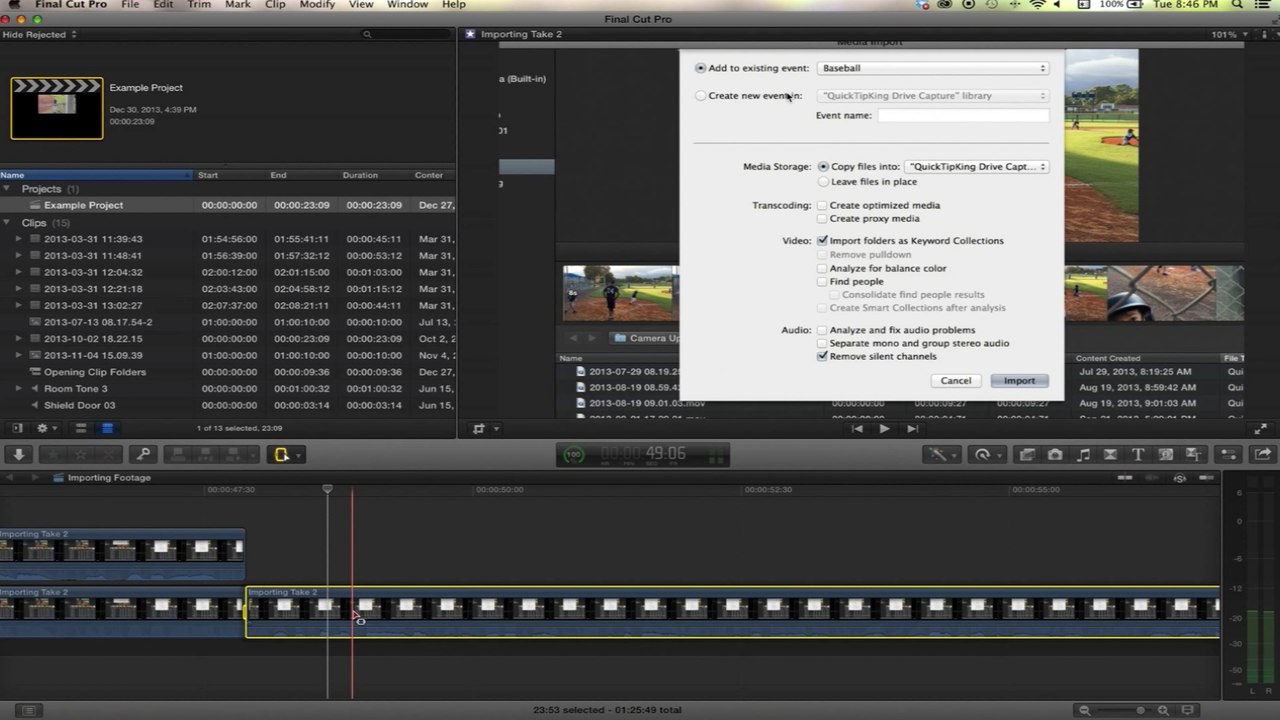Viewport: 1280px width, 720px height.
Task: Enable Create optimized media checkbox
Action: (822, 205)
